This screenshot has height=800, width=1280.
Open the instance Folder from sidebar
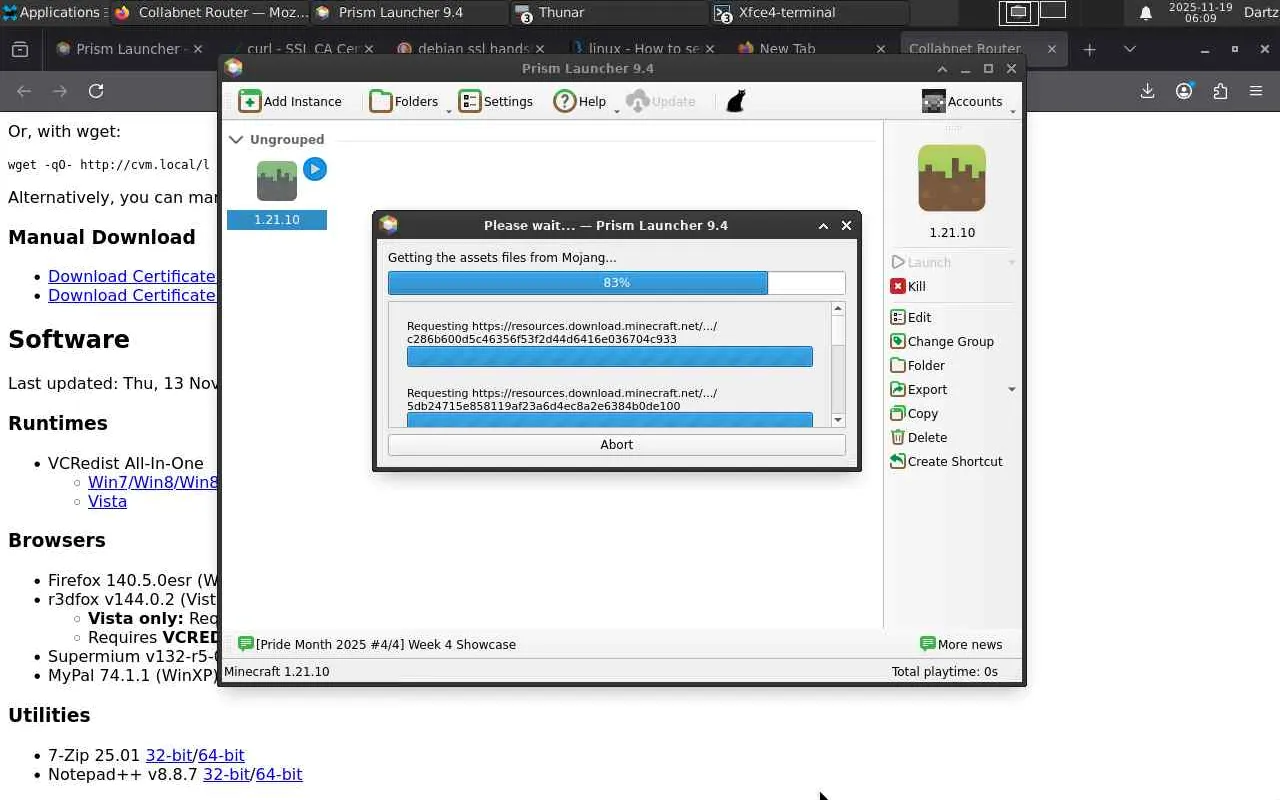click(917, 365)
